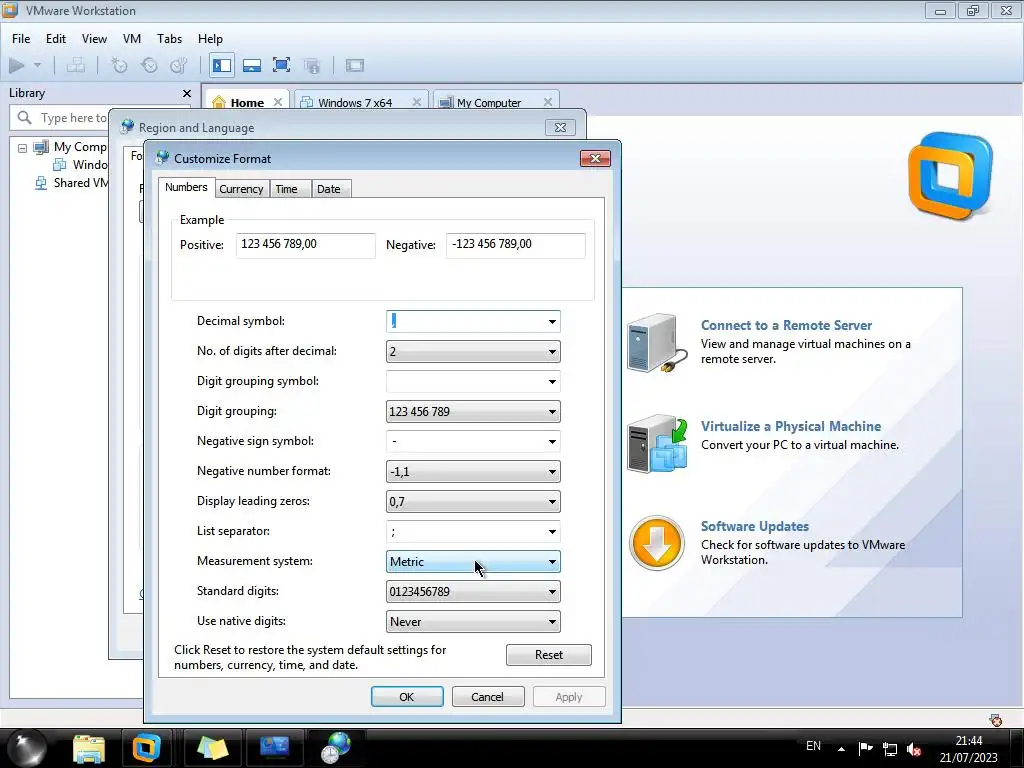
Task: Open the Edit menu
Action: click(56, 39)
